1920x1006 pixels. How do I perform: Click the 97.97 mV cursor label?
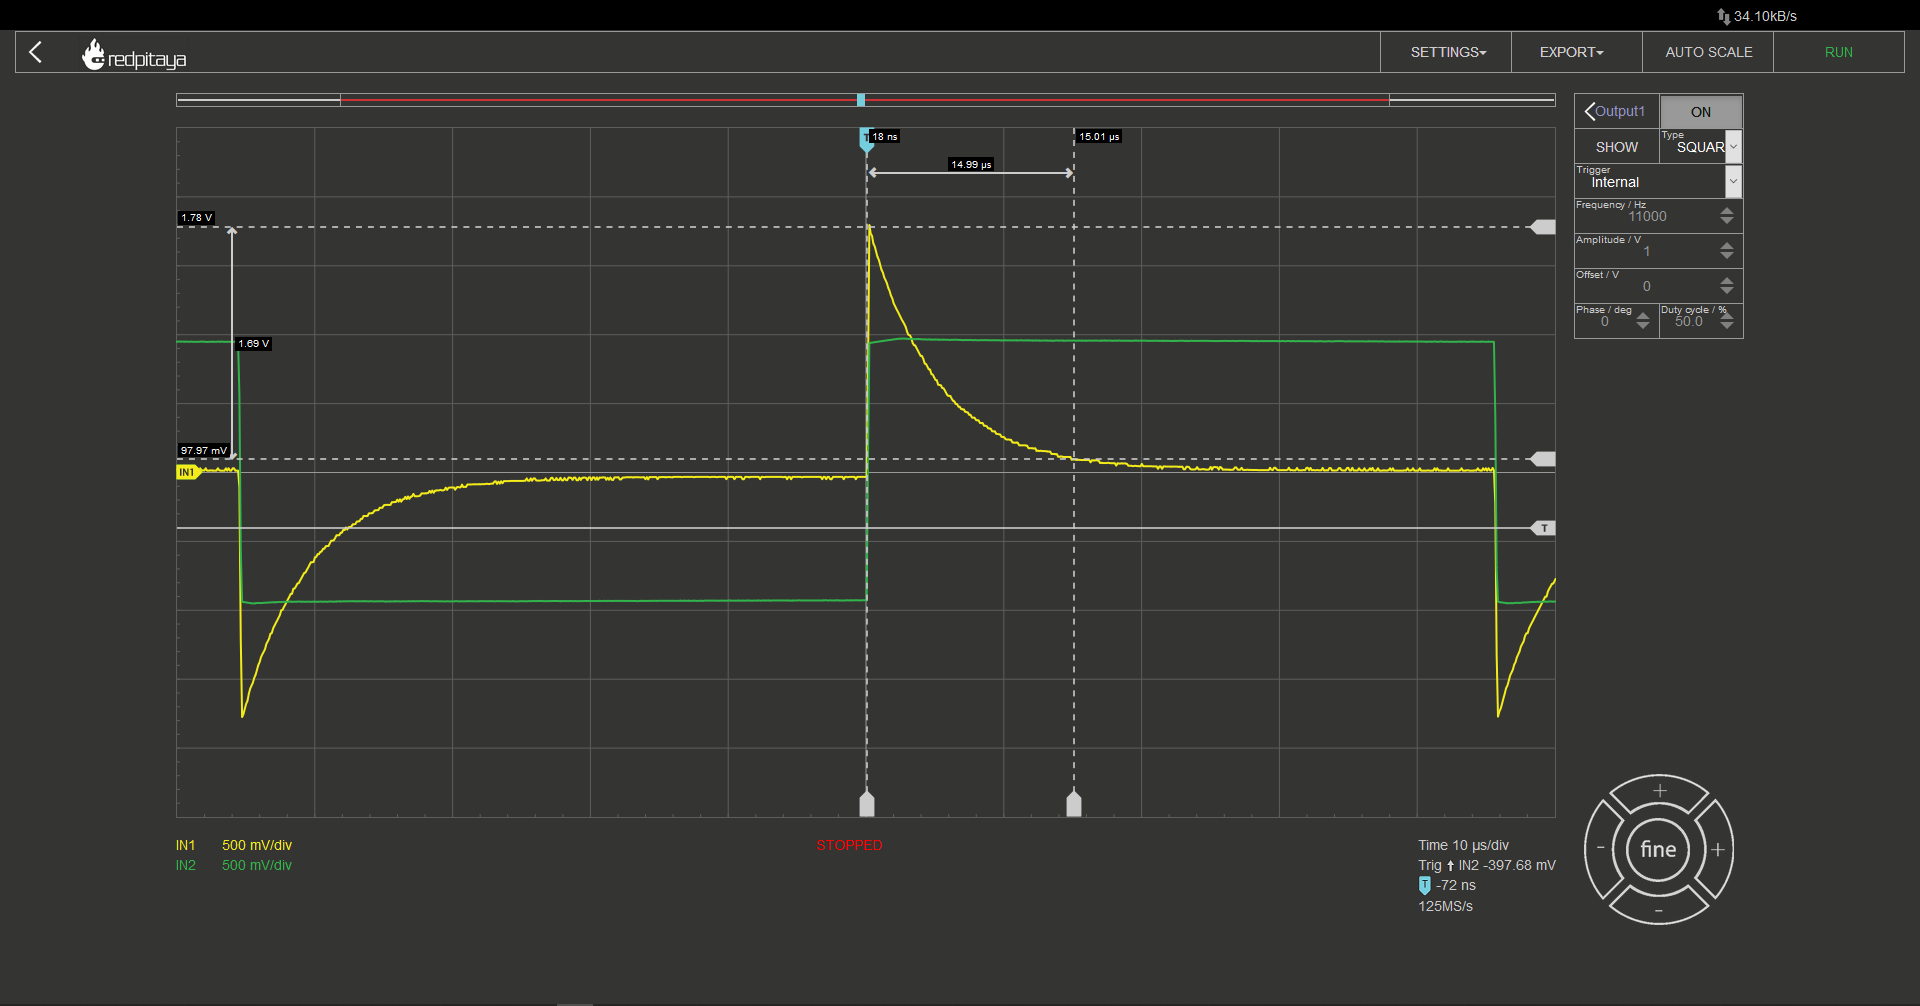click(204, 450)
